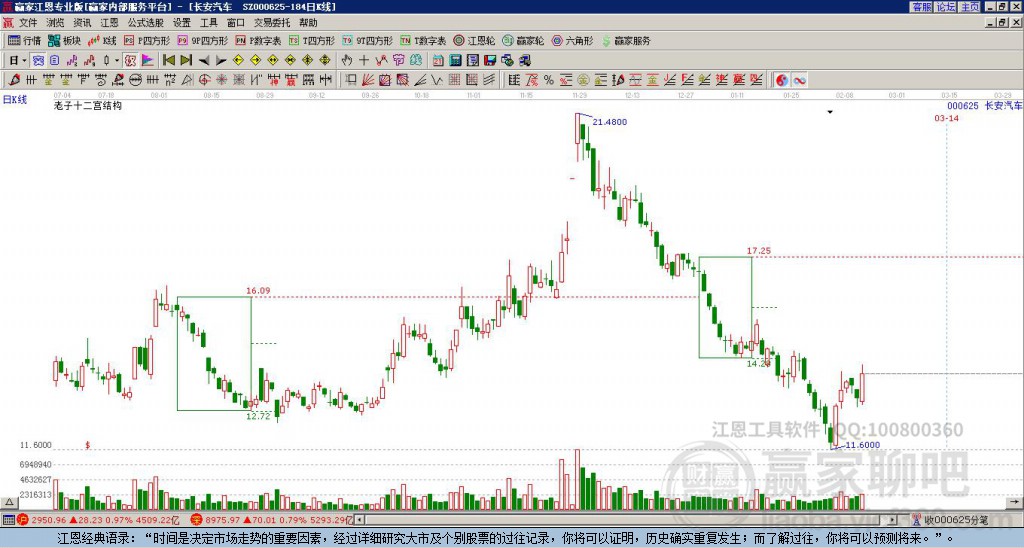Image resolution: width=1024 pixels, height=548 pixels.
Task: Open the 论坛 forum link
Action: tap(946, 7)
